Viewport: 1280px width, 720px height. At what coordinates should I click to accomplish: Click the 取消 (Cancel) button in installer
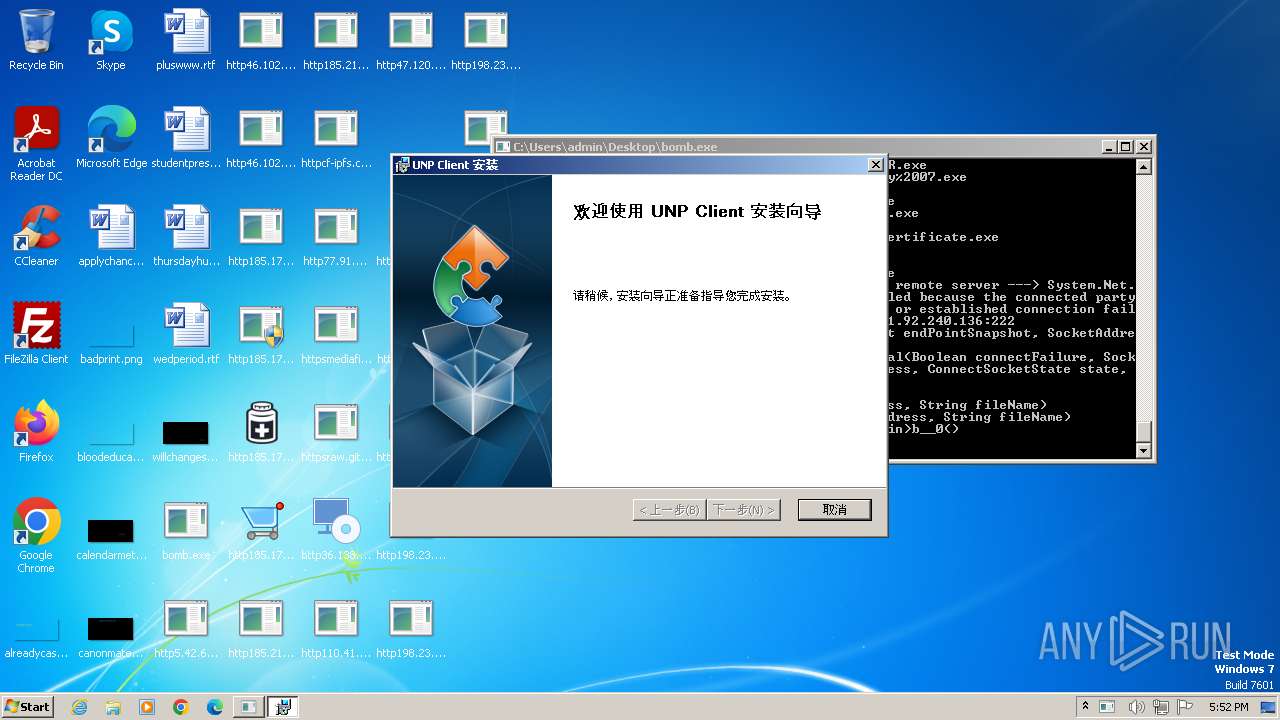[834, 510]
